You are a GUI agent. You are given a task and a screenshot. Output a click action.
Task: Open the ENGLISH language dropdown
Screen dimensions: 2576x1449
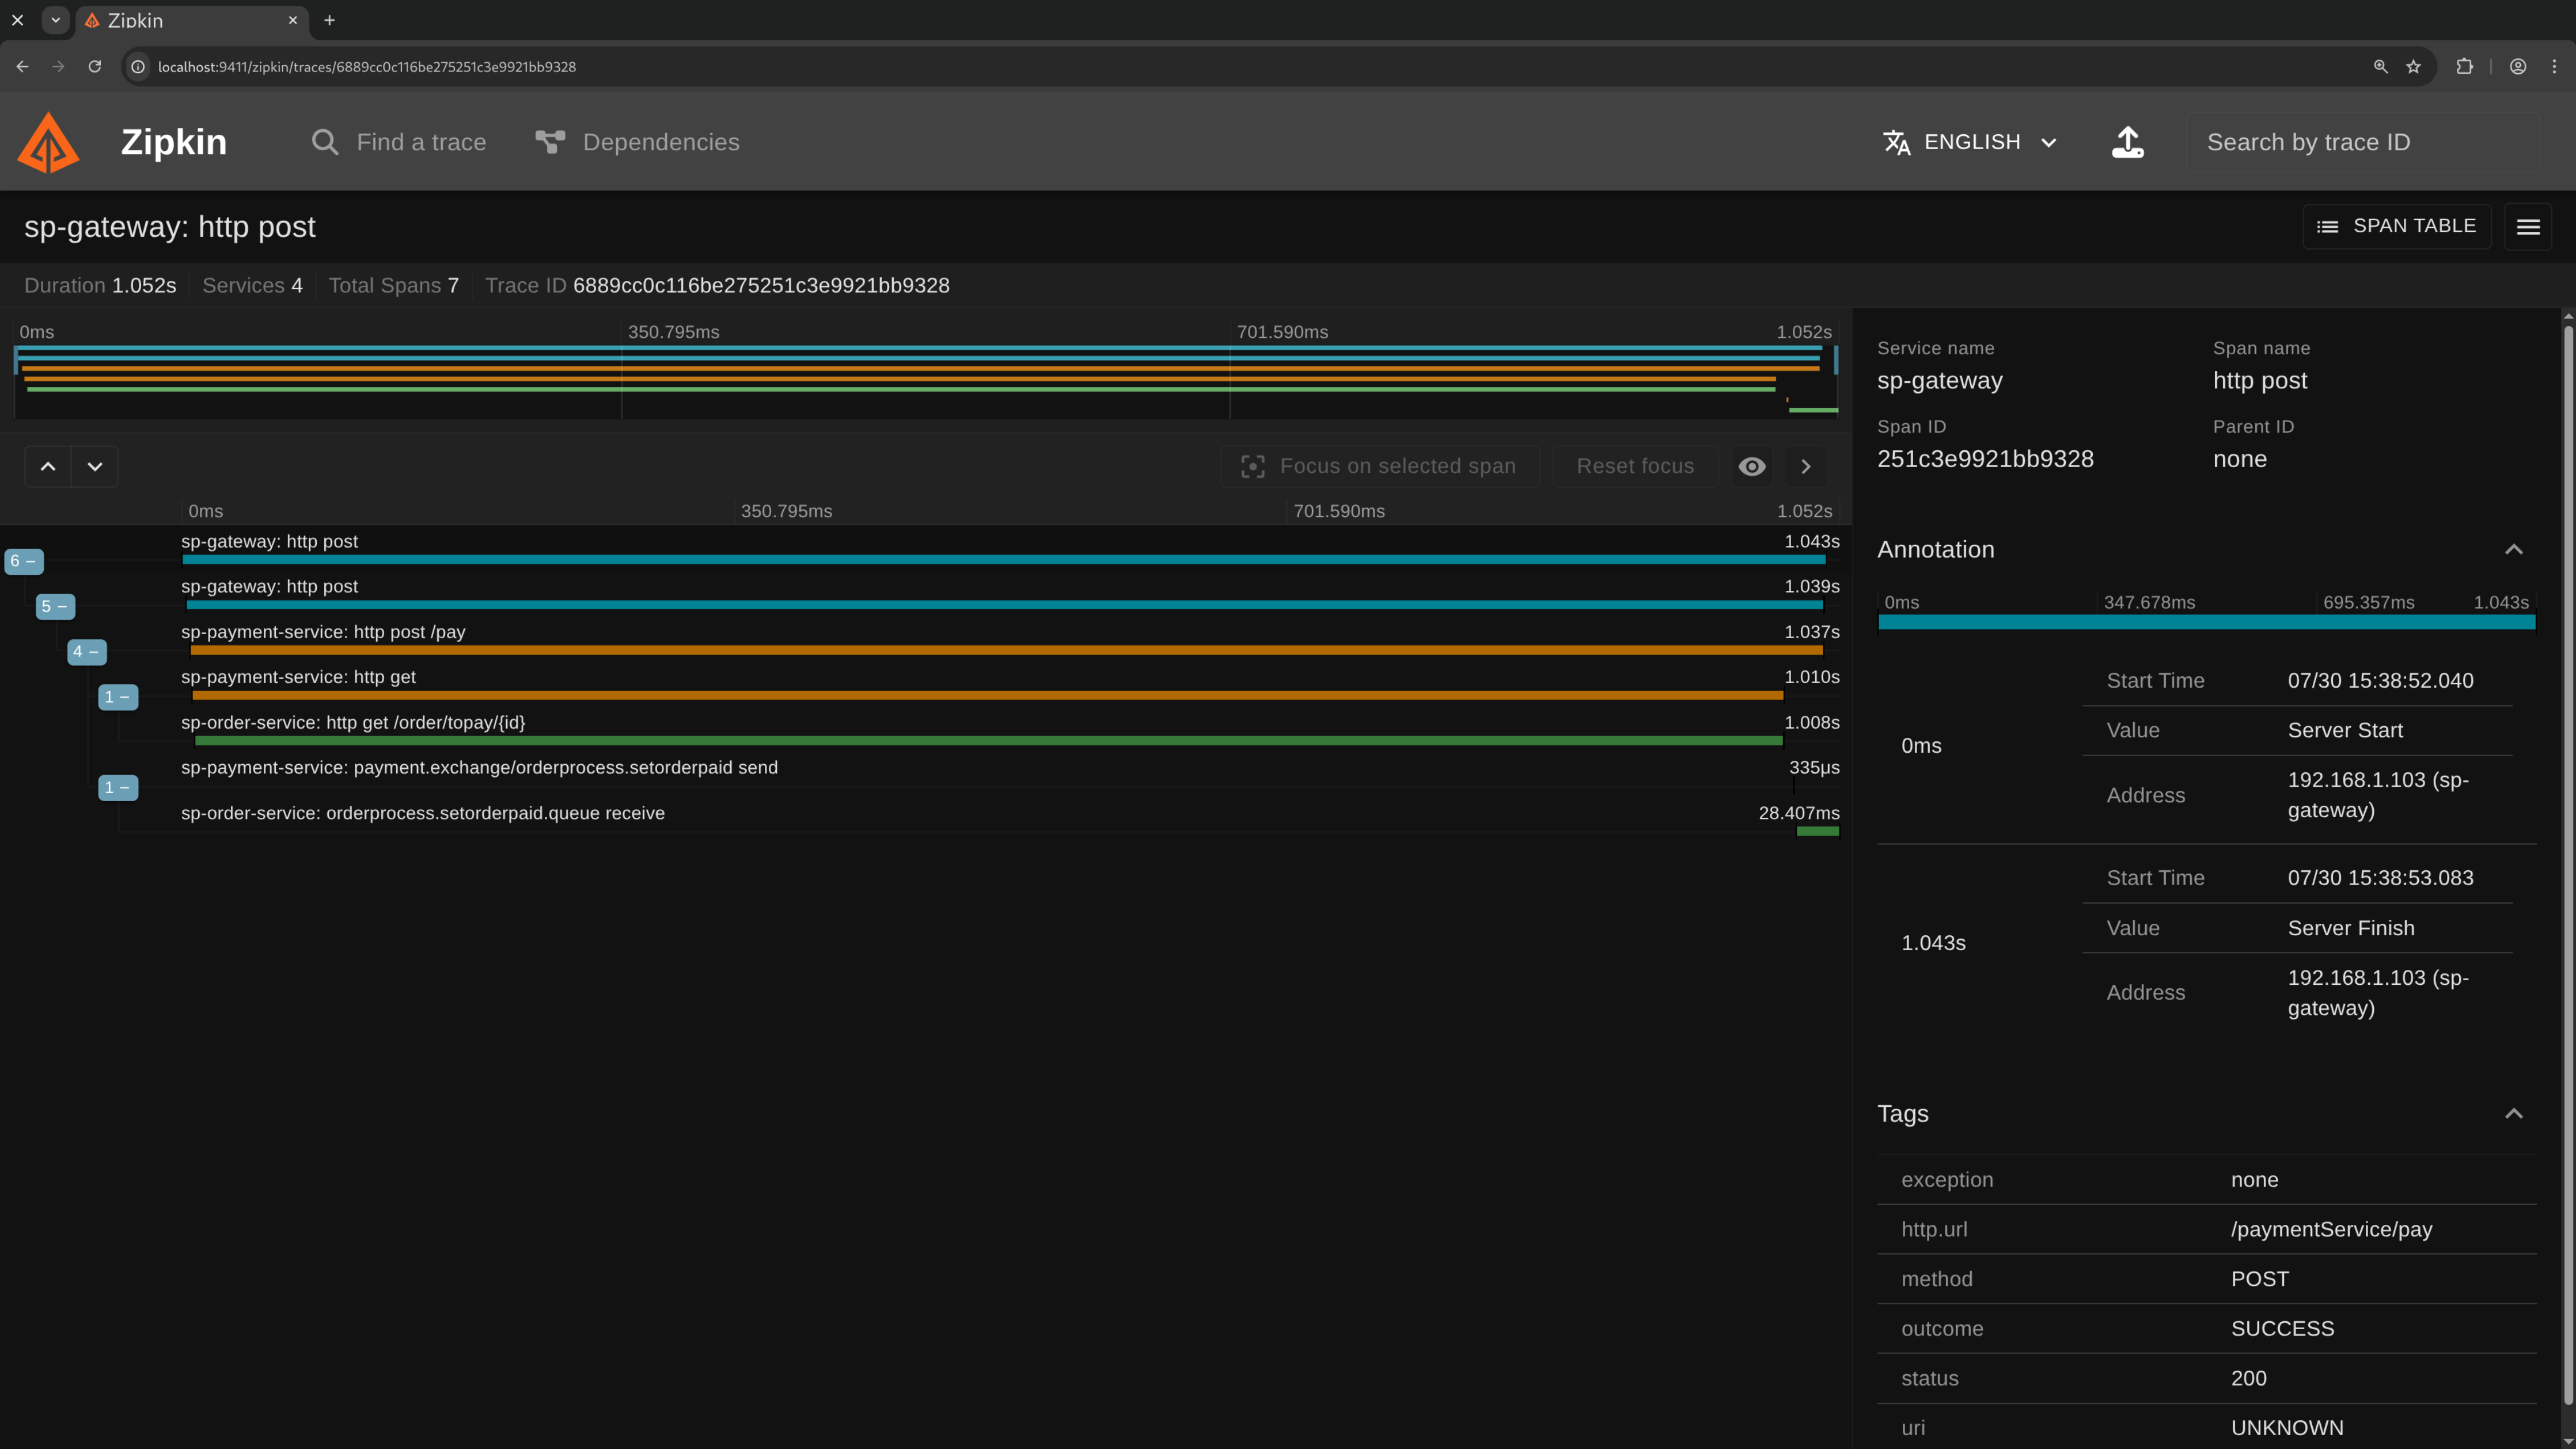1970,142
